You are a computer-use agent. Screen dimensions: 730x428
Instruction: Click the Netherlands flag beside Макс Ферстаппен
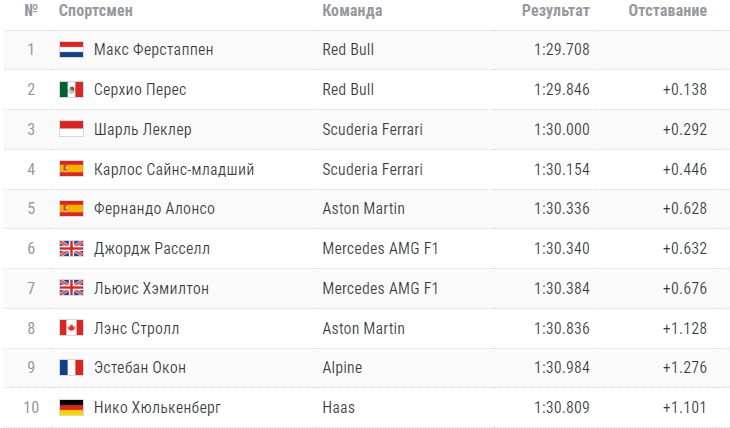pyautogui.click(x=71, y=49)
